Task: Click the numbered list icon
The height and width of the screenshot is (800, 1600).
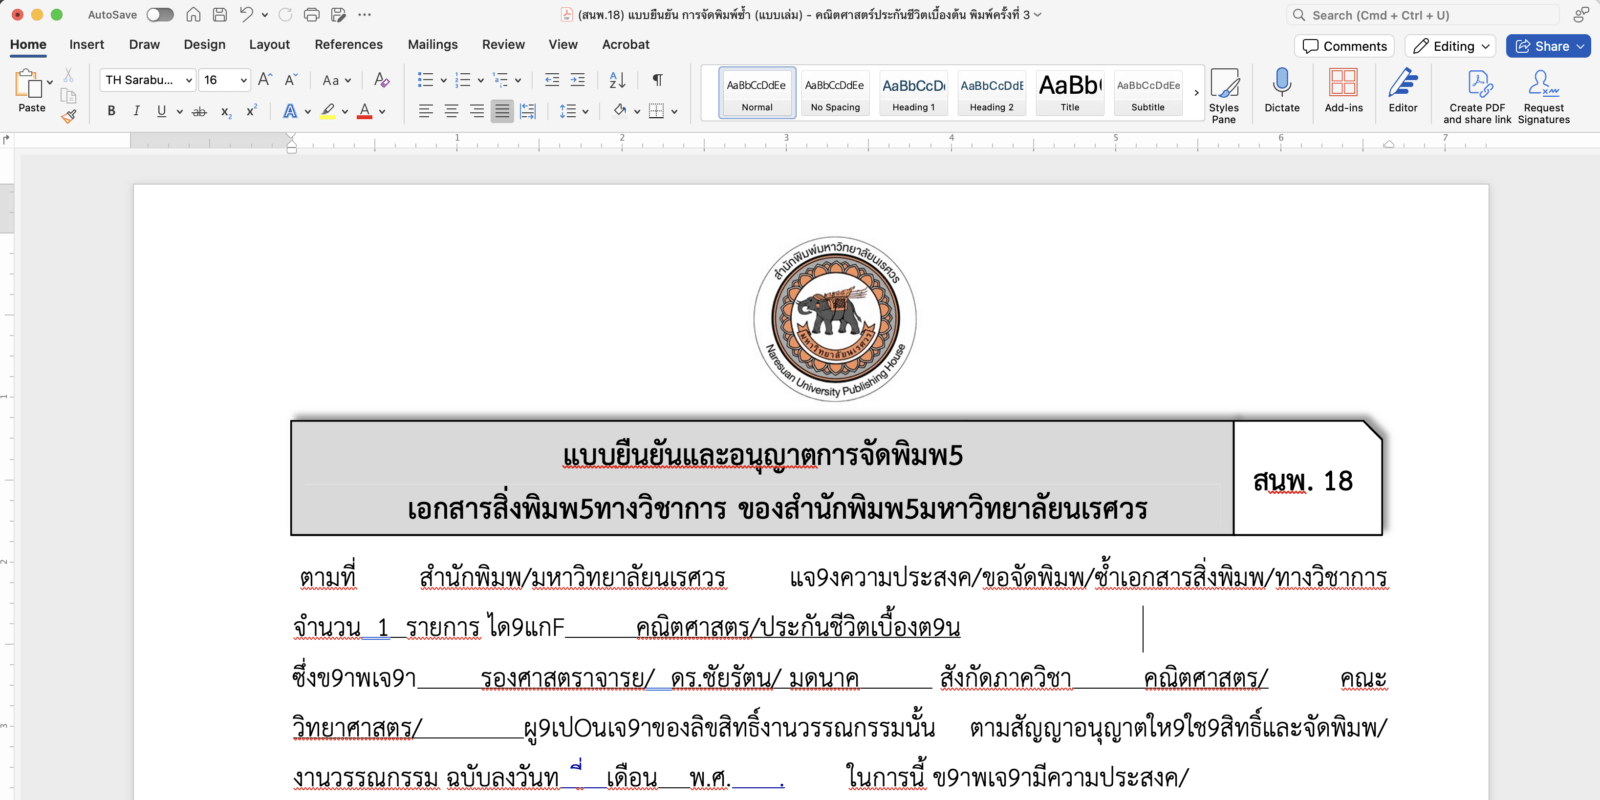Action: click(462, 80)
